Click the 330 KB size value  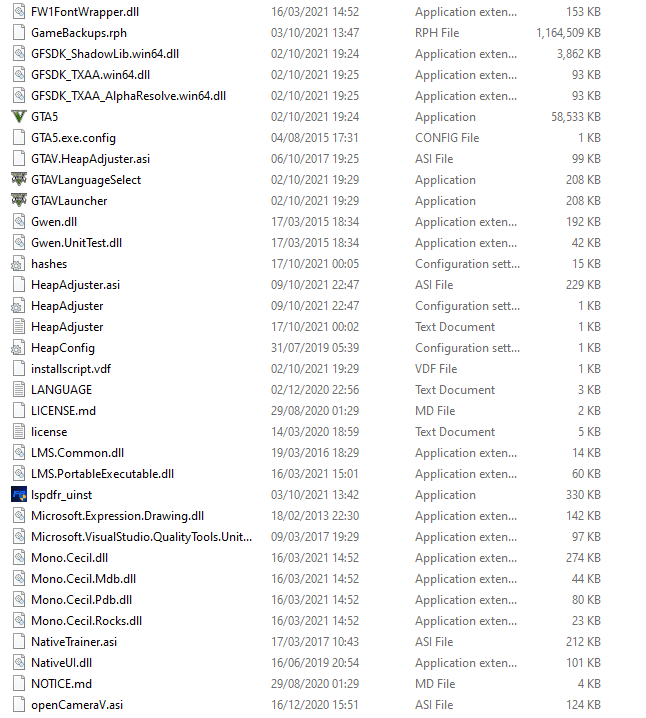(583, 495)
